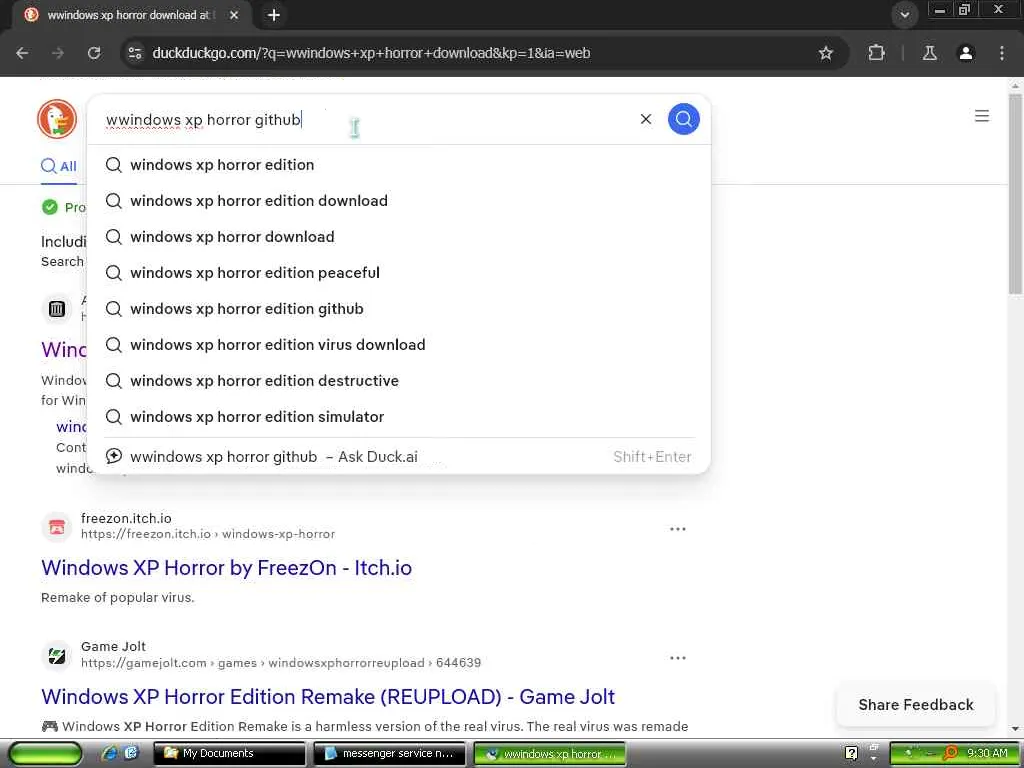The image size is (1024, 768).
Task: Open a new browser tab
Action: tap(274, 14)
